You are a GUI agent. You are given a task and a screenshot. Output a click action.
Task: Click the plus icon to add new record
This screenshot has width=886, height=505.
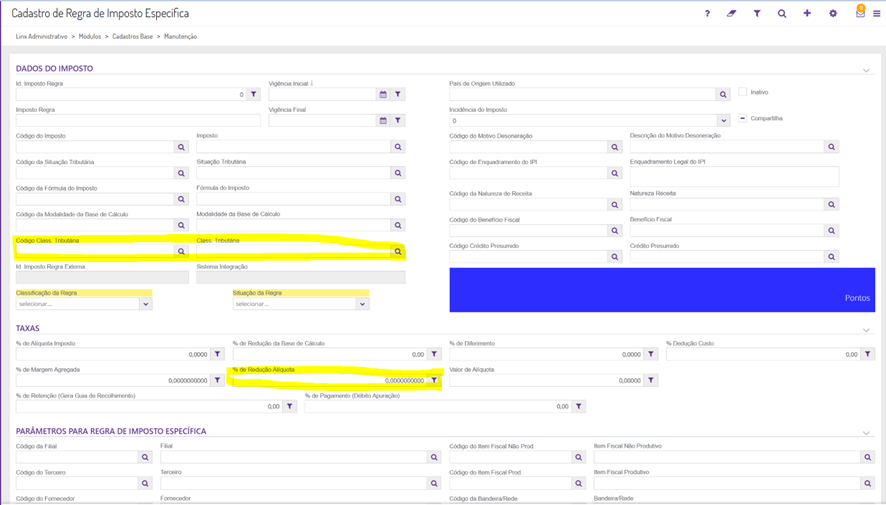point(807,14)
